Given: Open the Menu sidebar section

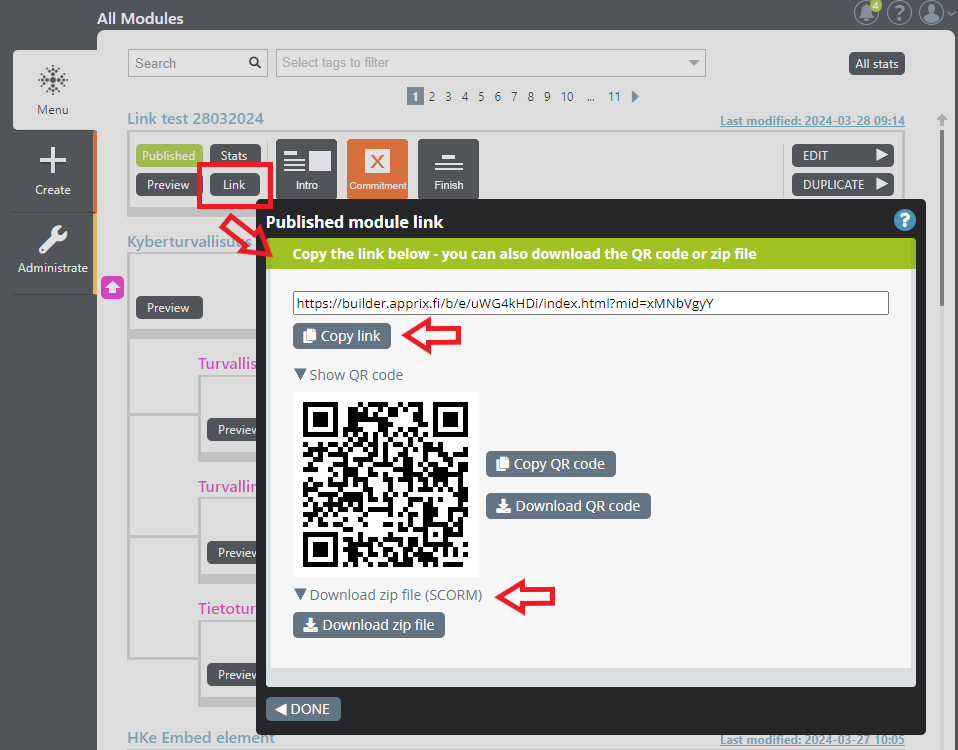Looking at the screenshot, I should (53, 90).
